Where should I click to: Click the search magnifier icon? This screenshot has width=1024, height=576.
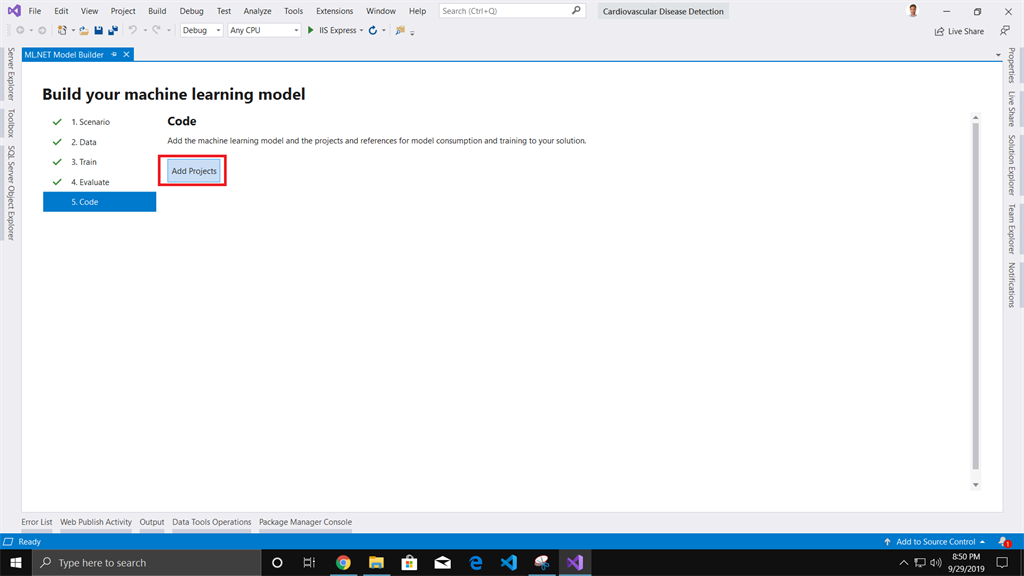576,10
